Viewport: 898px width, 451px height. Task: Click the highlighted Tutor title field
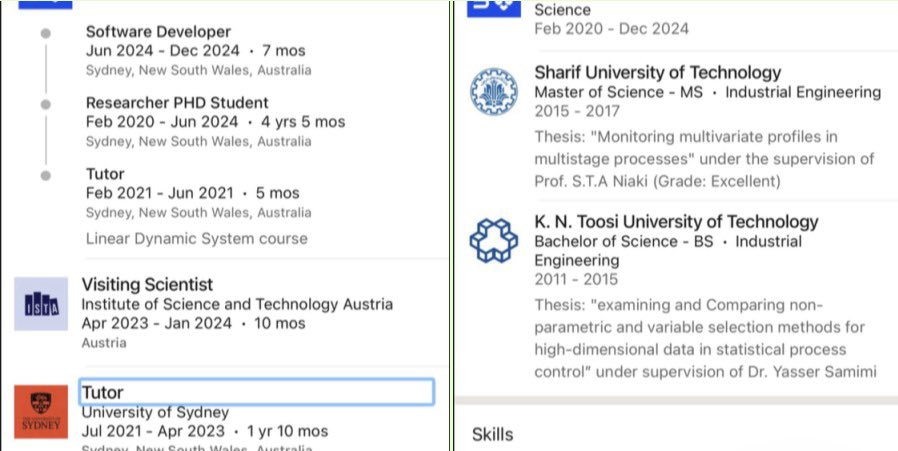256,392
